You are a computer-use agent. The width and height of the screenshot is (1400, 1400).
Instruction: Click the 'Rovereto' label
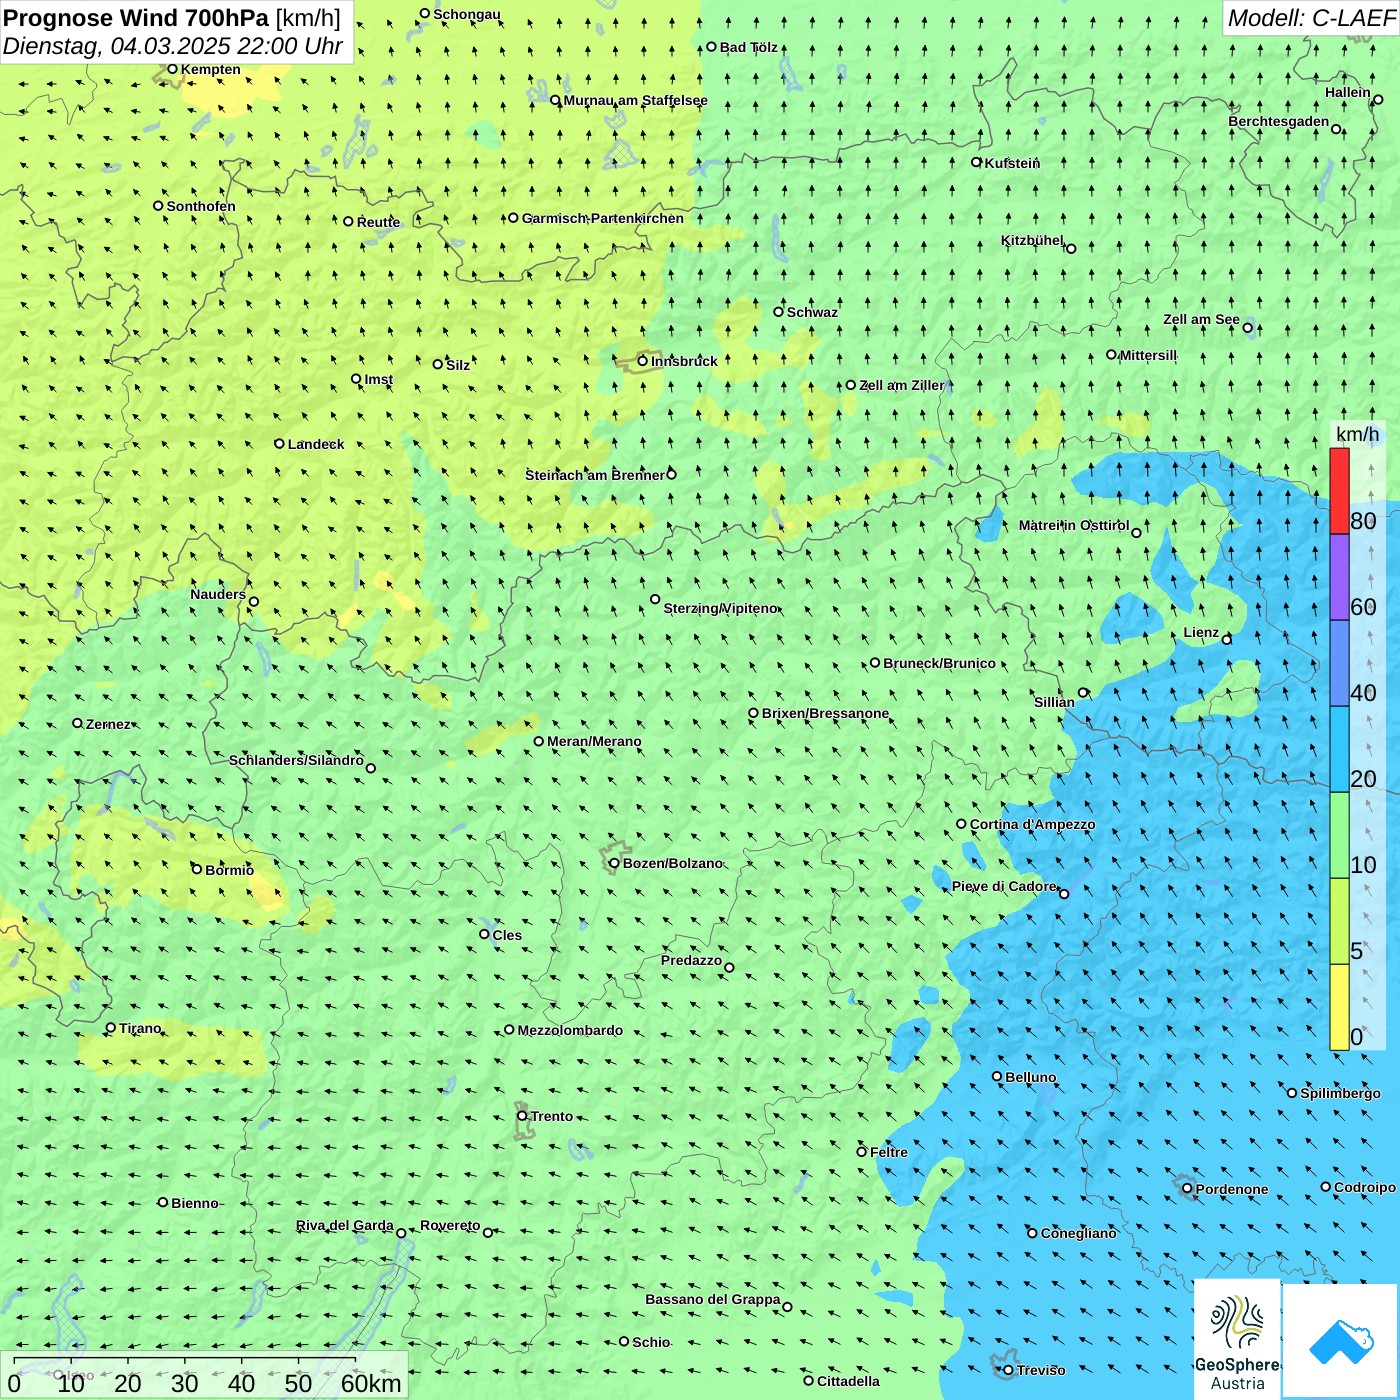pyautogui.click(x=450, y=1225)
